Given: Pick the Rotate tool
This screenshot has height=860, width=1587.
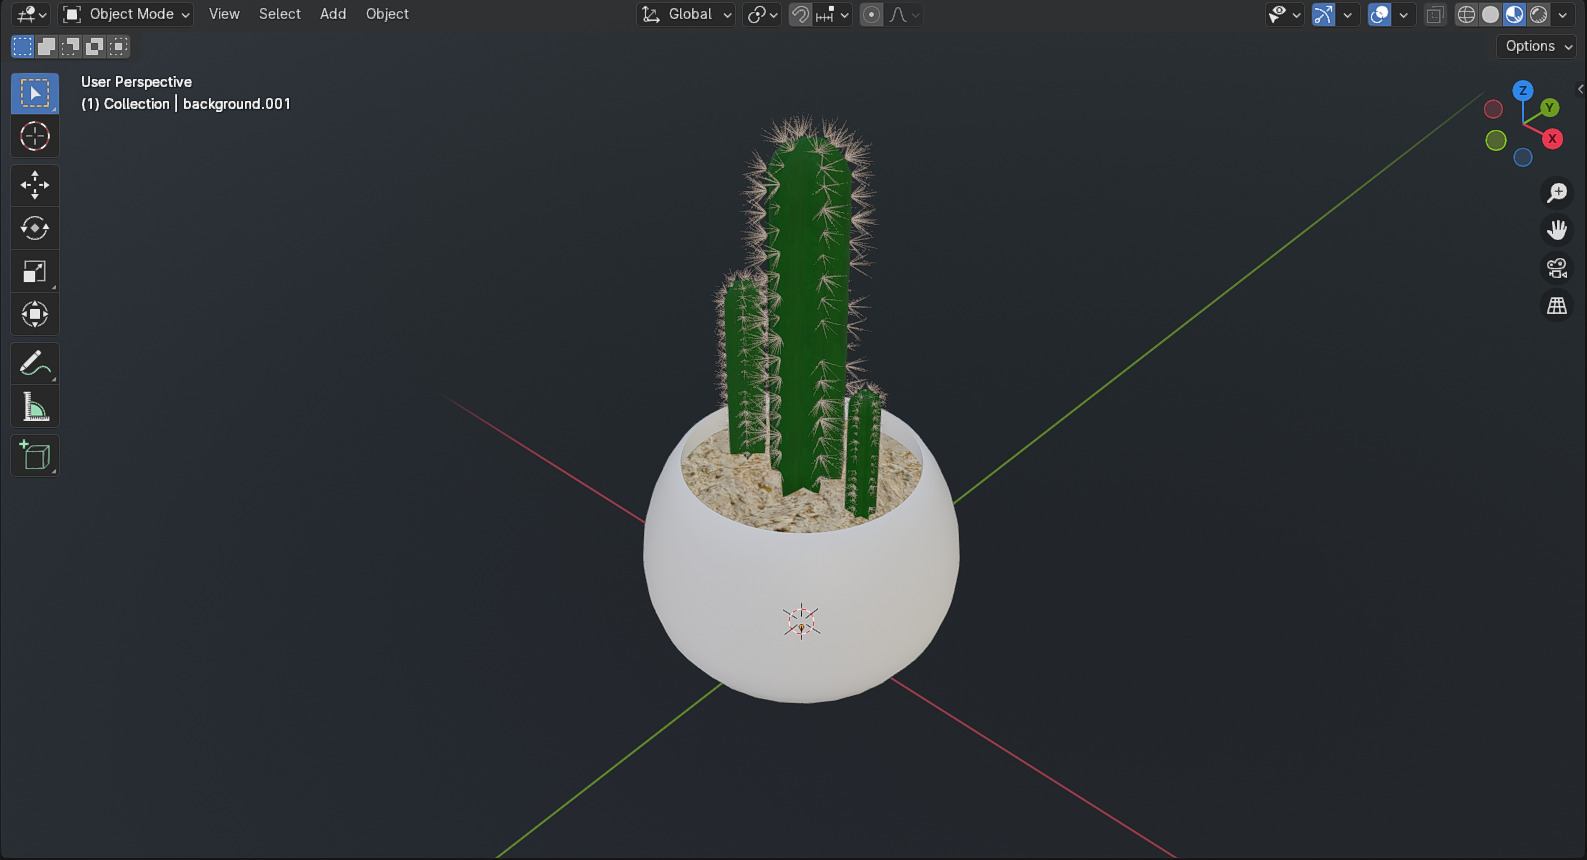Looking at the screenshot, I should (35, 228).
